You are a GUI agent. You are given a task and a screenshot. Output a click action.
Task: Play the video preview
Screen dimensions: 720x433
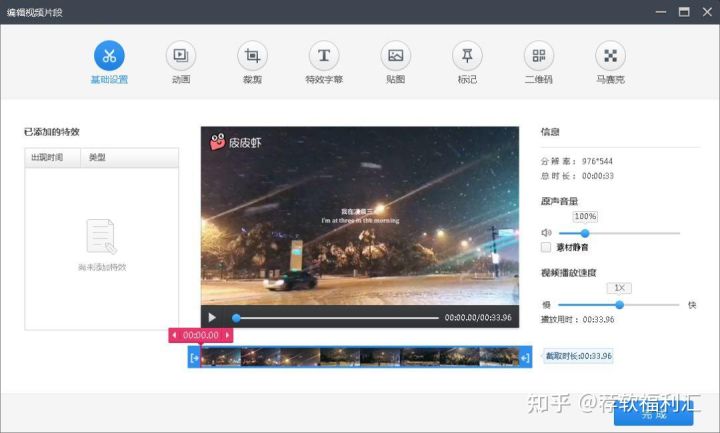coord(212,317)
